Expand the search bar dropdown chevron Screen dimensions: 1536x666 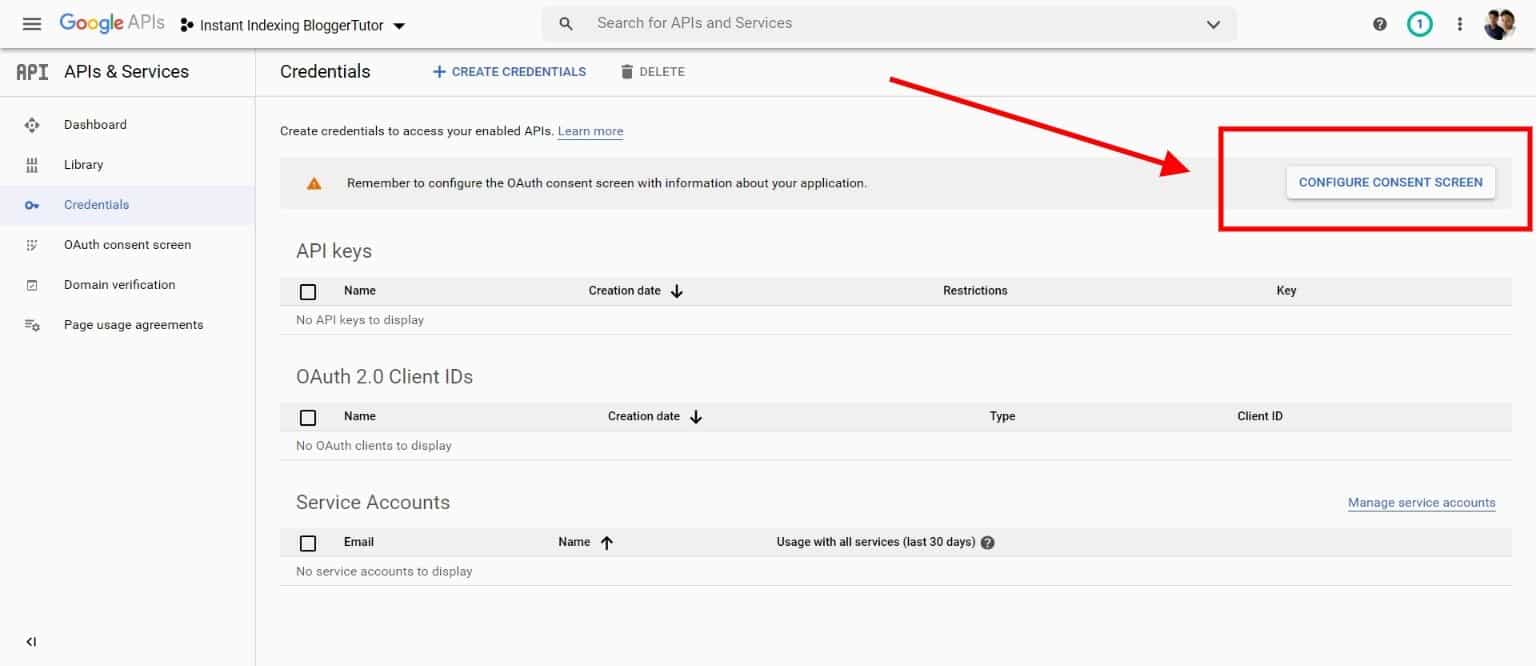click(1213, 25)
